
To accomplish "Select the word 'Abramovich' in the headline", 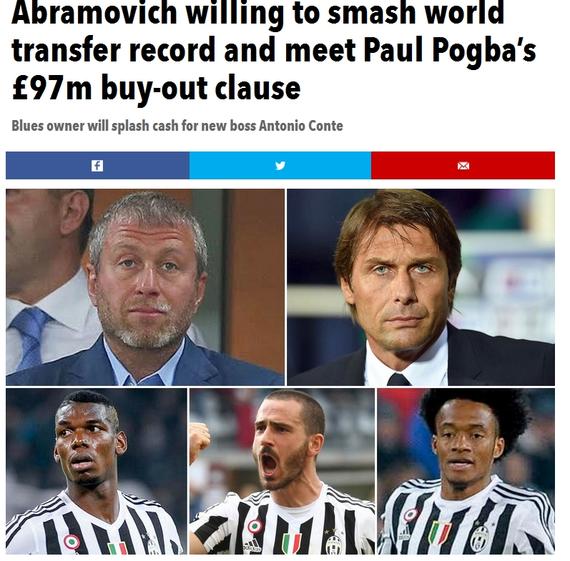I will (94, 12).
